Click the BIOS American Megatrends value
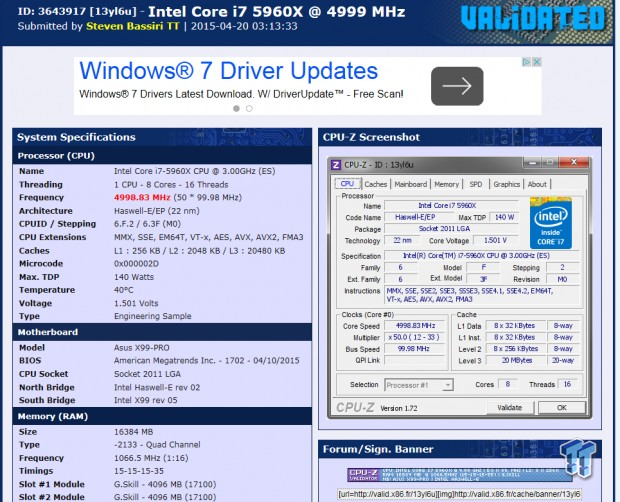This screenshot has height=502, width=620. (x=207, y=360)
